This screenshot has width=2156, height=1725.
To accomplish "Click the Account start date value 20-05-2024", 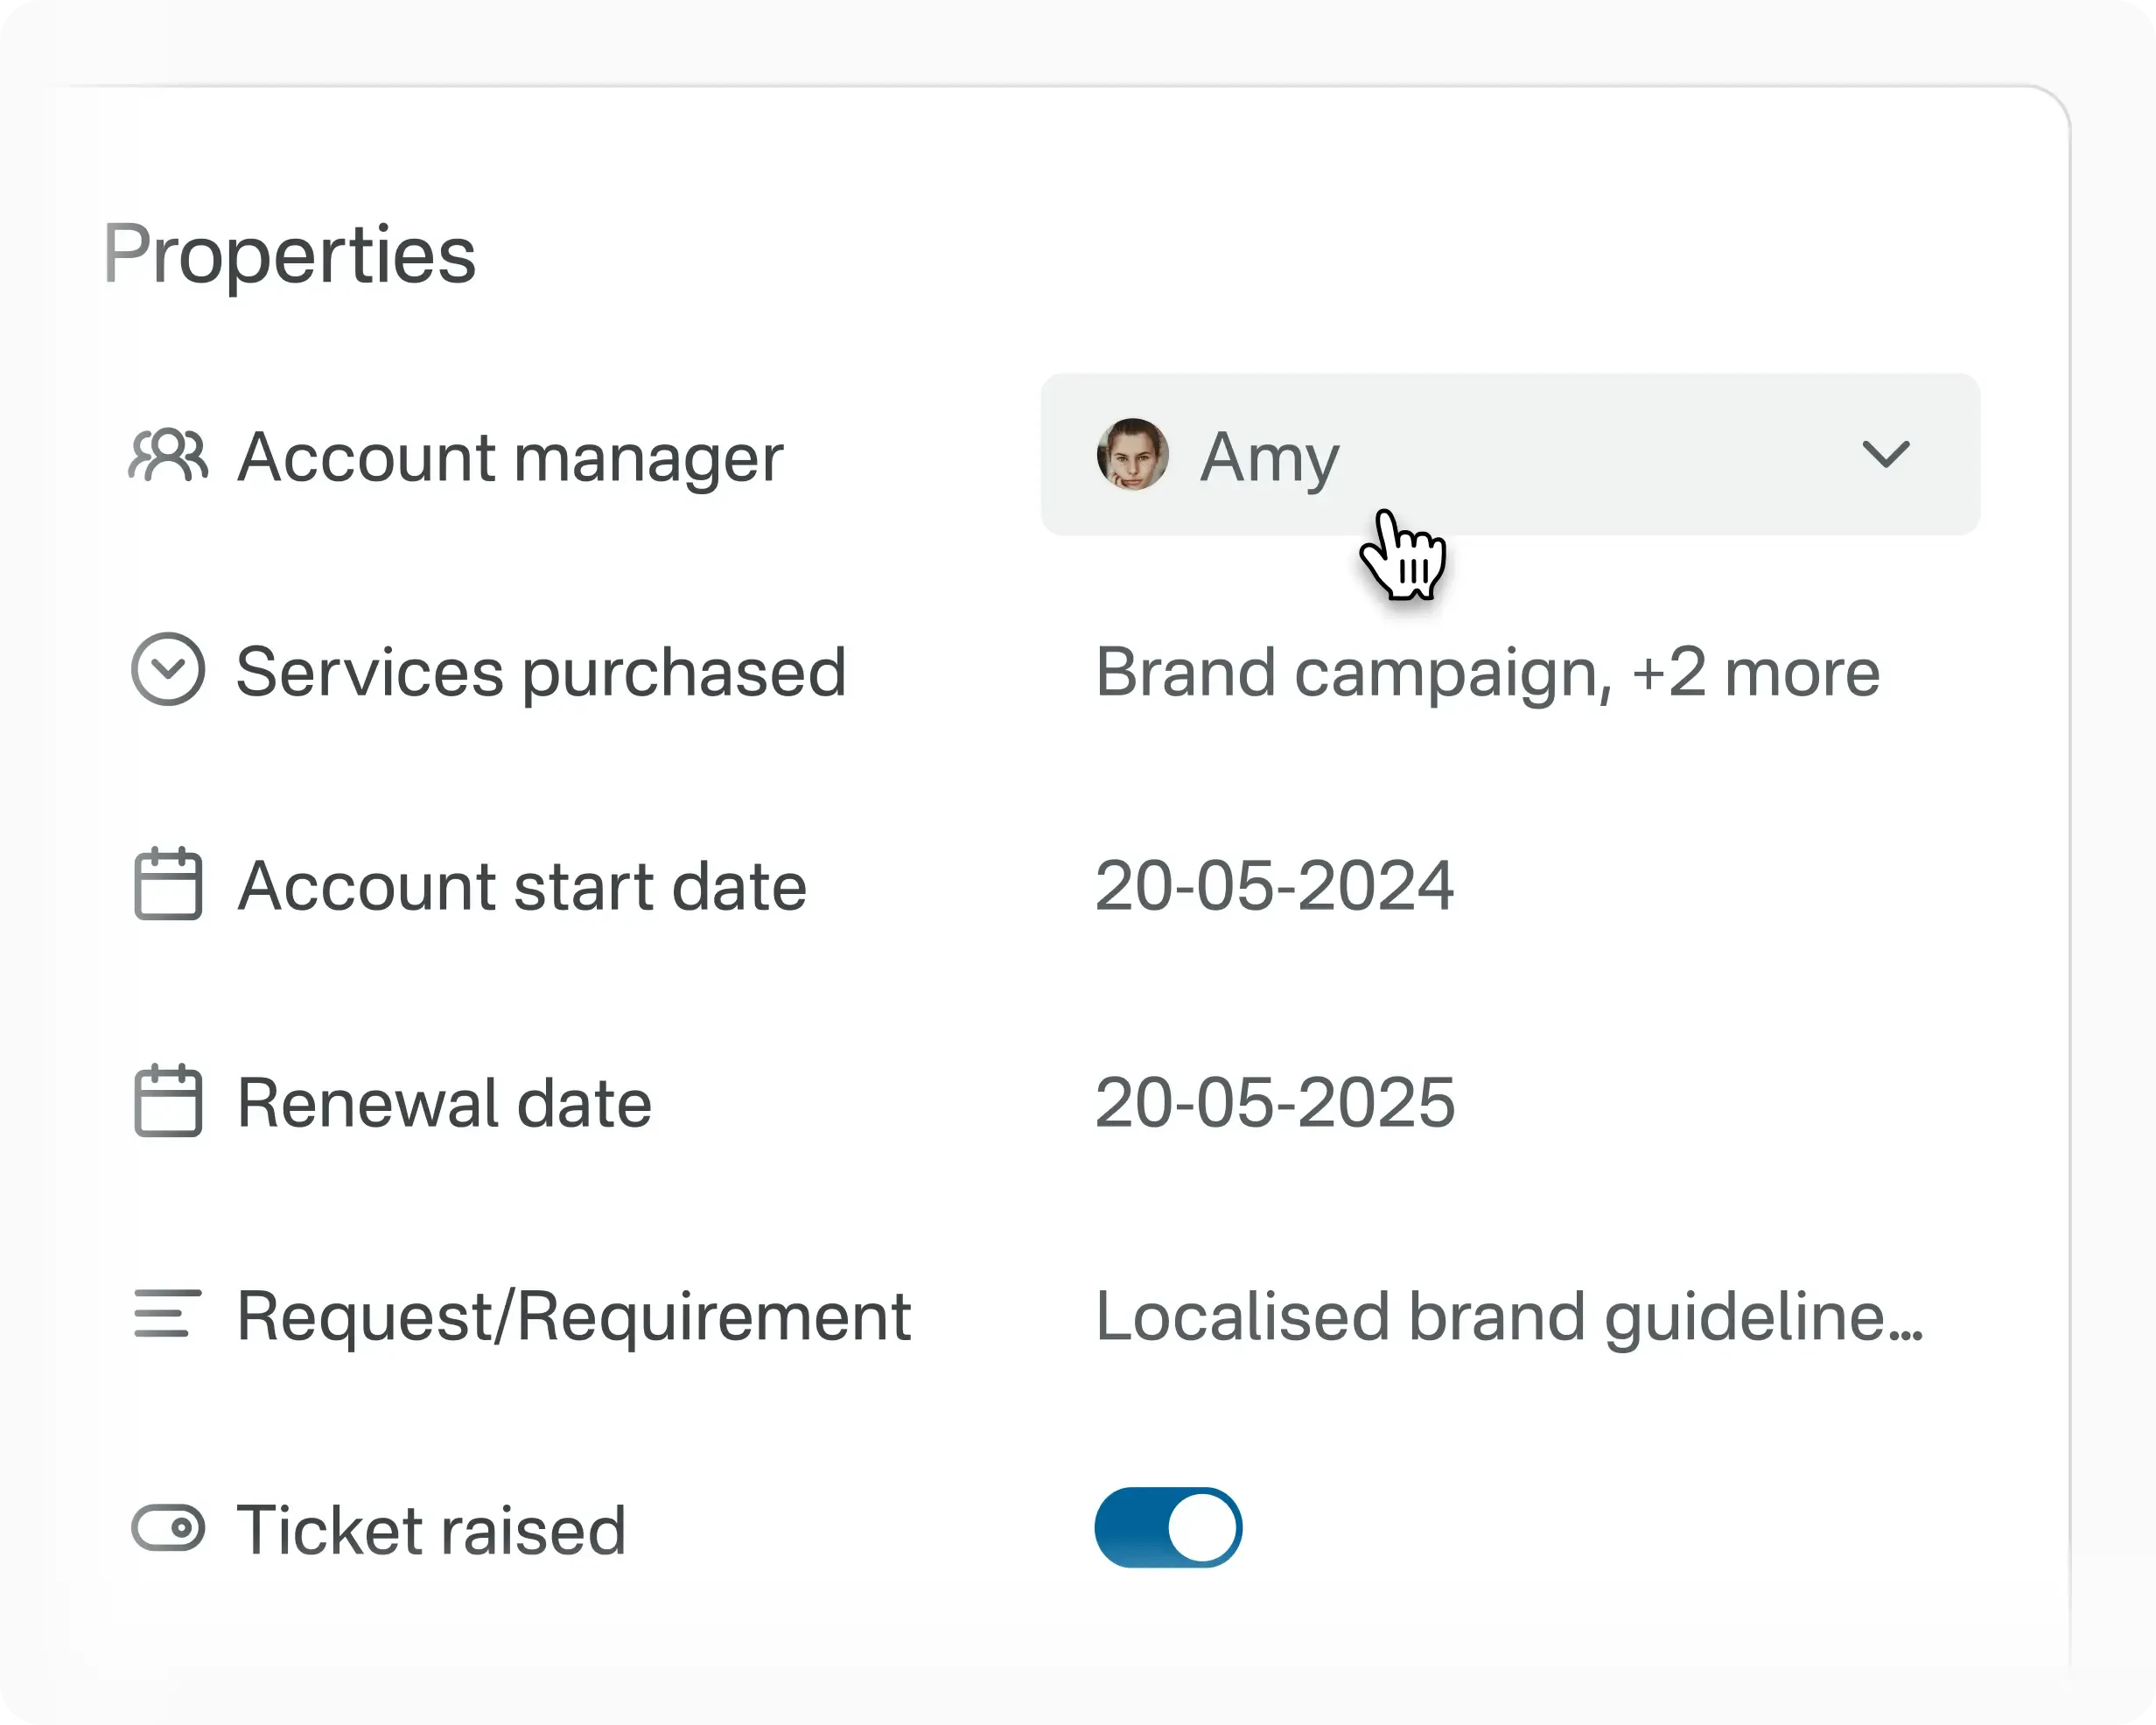I will click(1273, 884).
